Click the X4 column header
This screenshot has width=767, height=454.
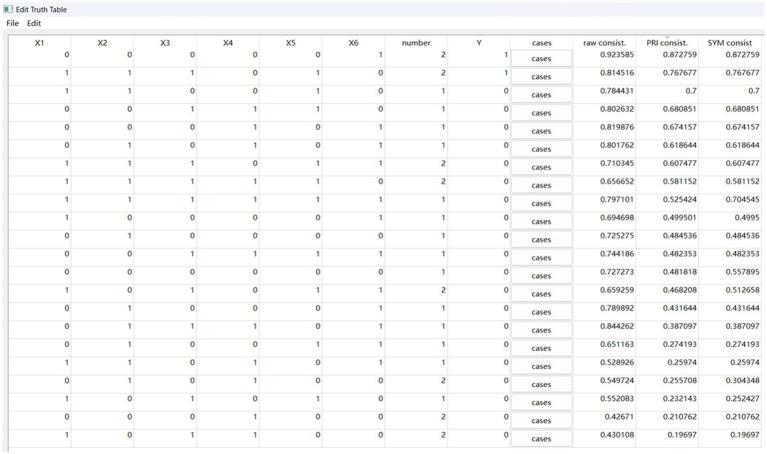(228, 43)
